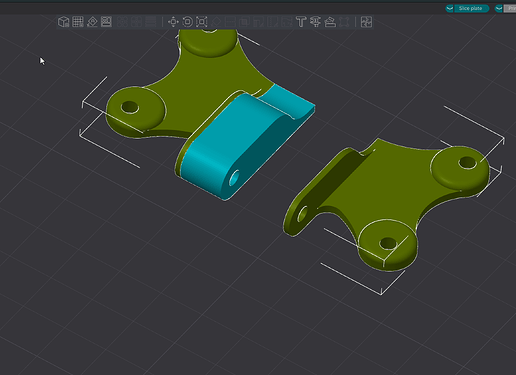Click the grey Print button
Image resolution: width=516 pixels, height=375 pixels.
[x=510, y=8]
